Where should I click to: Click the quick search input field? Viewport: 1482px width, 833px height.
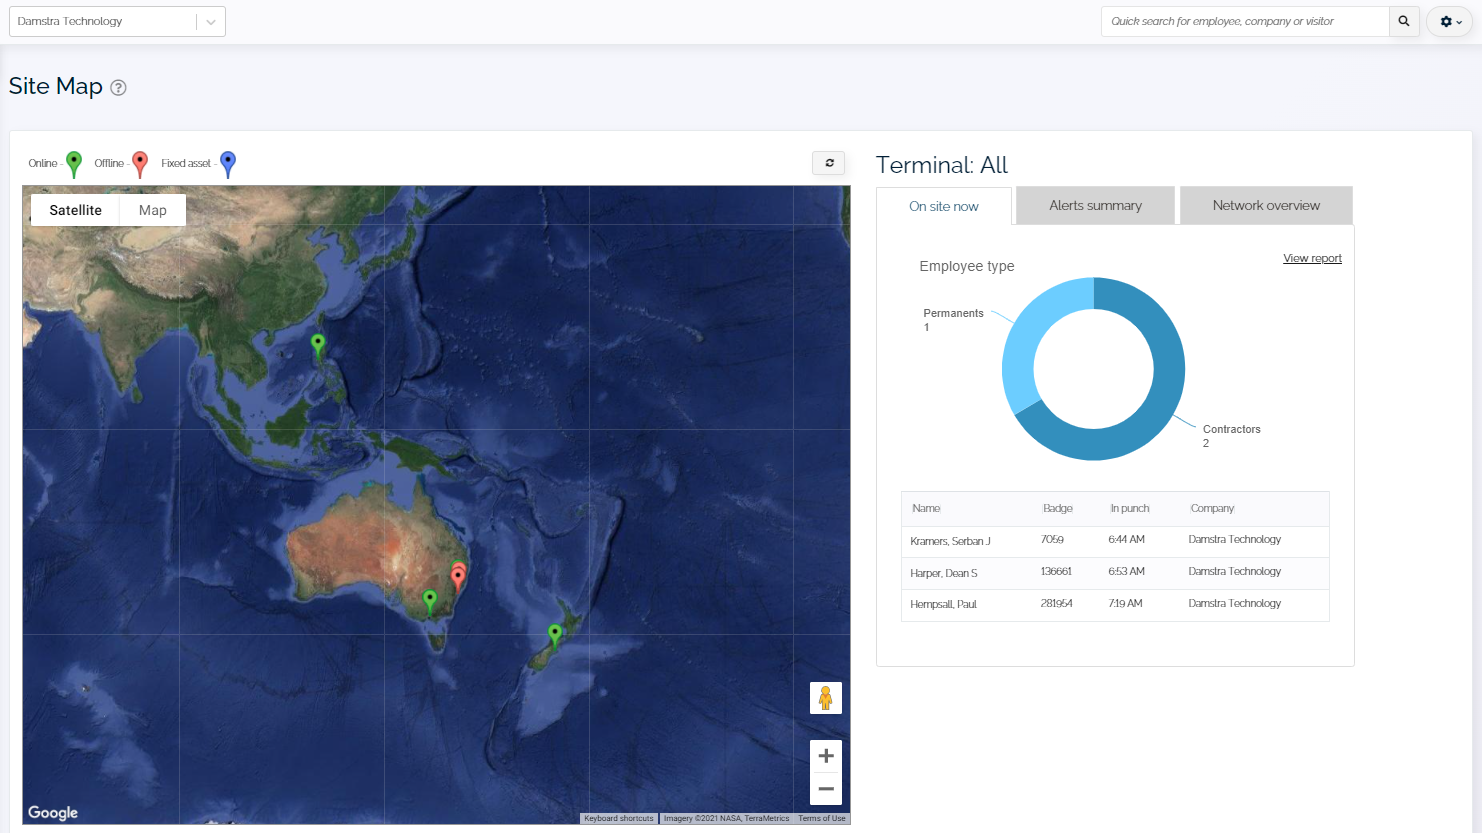click(x=1244, y=21)
